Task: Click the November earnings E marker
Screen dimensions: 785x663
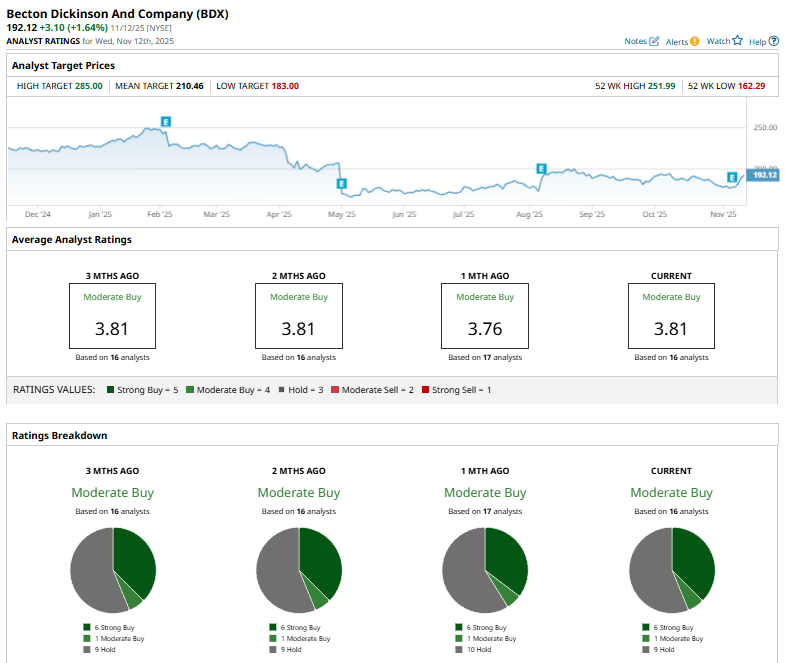Action: 732,177
